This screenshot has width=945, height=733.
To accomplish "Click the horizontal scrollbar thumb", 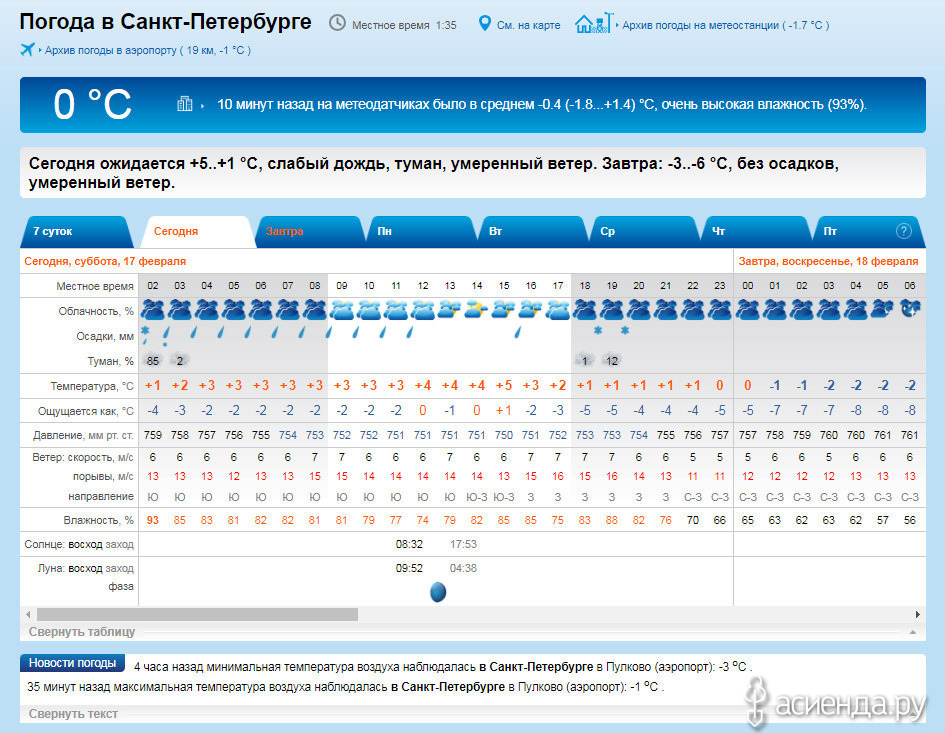I will point(198,614).
